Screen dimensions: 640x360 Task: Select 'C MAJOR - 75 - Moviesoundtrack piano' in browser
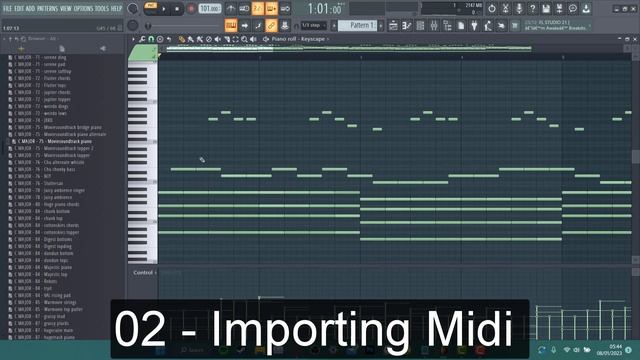[55, 141]
